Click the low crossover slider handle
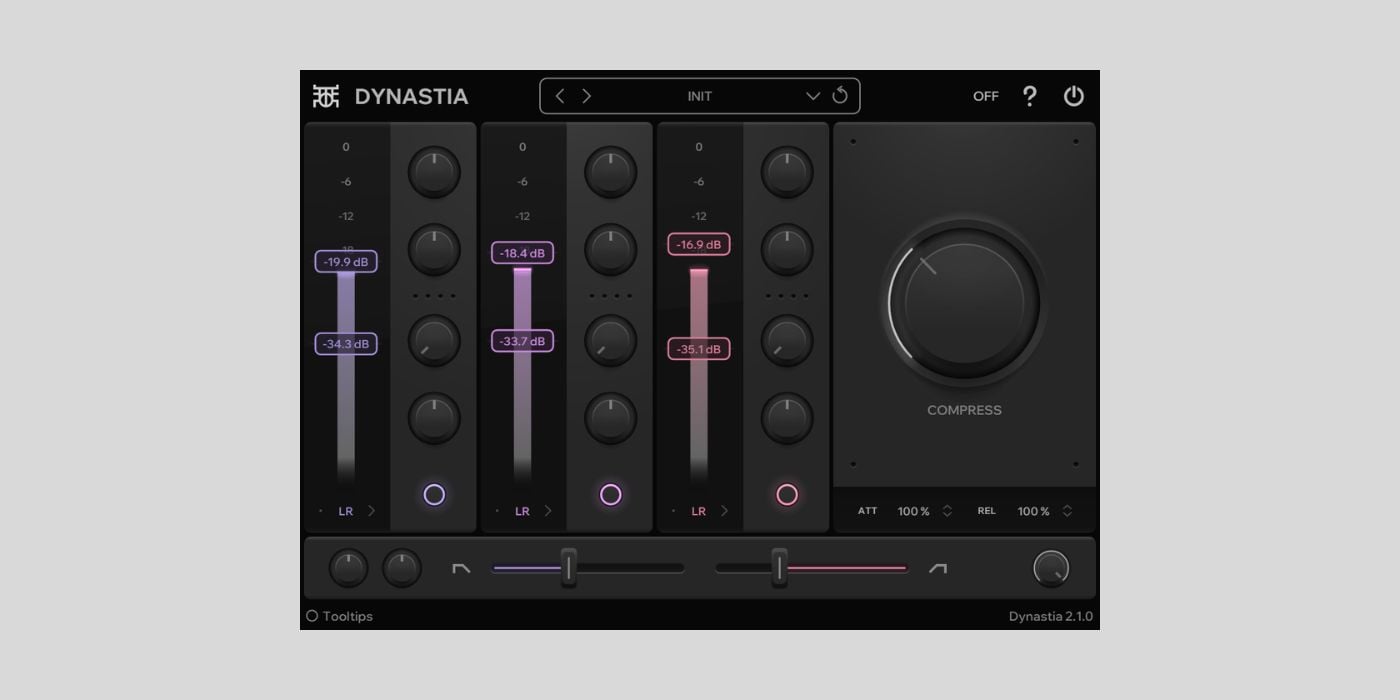1400x700 pixels. pos(568,567)
